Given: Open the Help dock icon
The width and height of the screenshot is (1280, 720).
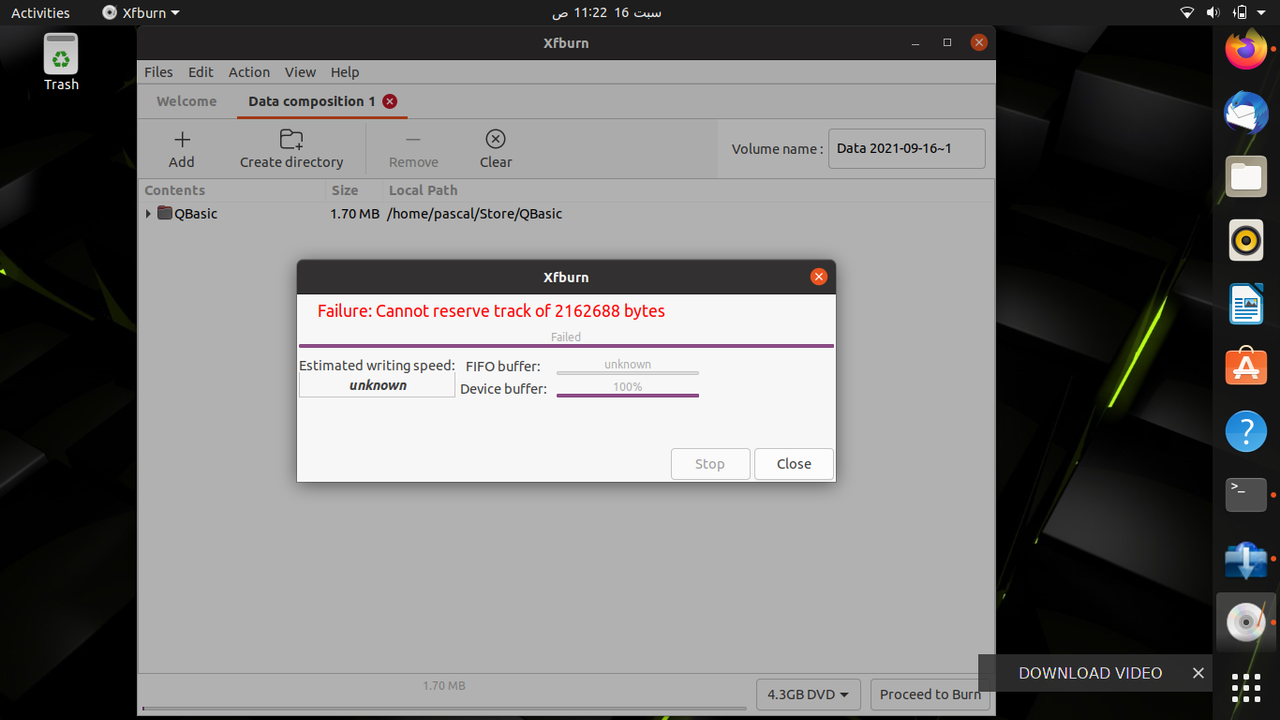Looking at the screenshot, I should (x=1246, y=431).
